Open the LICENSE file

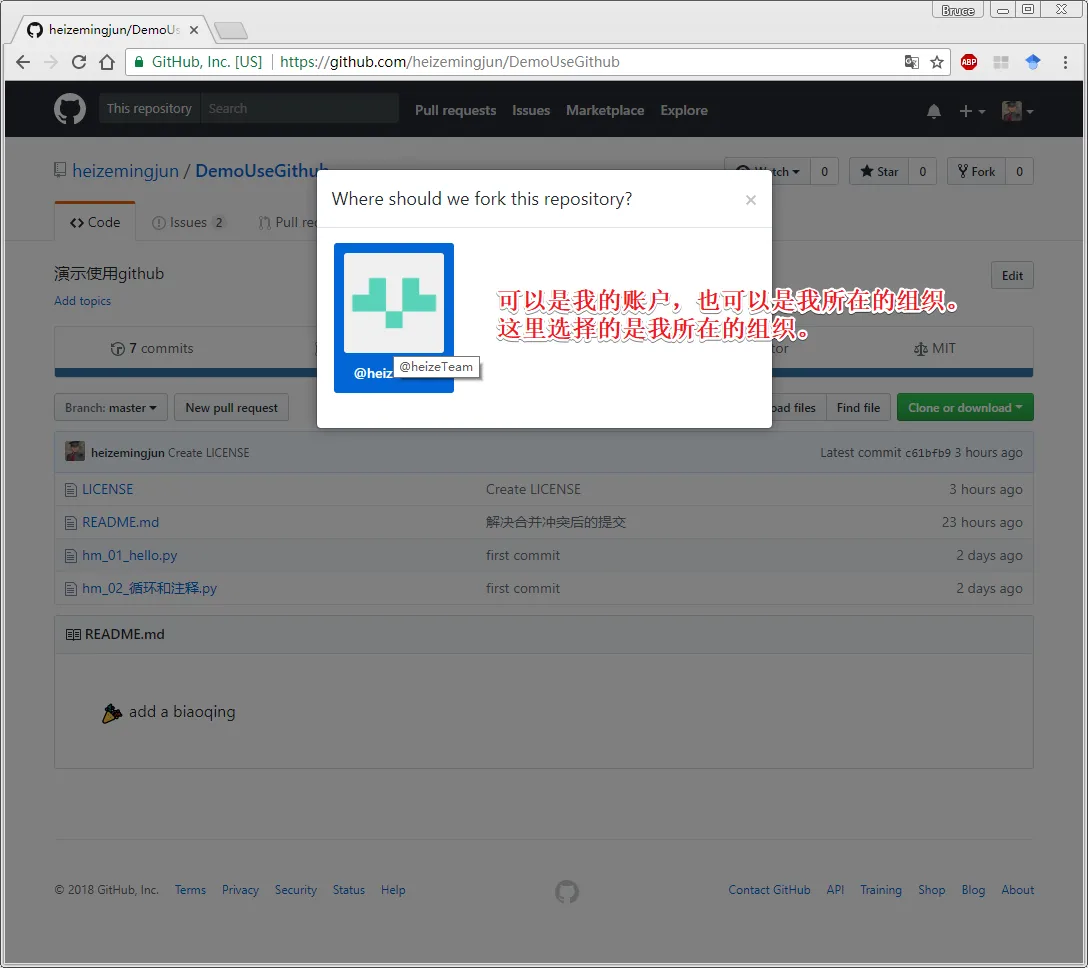tap(108, 489)
